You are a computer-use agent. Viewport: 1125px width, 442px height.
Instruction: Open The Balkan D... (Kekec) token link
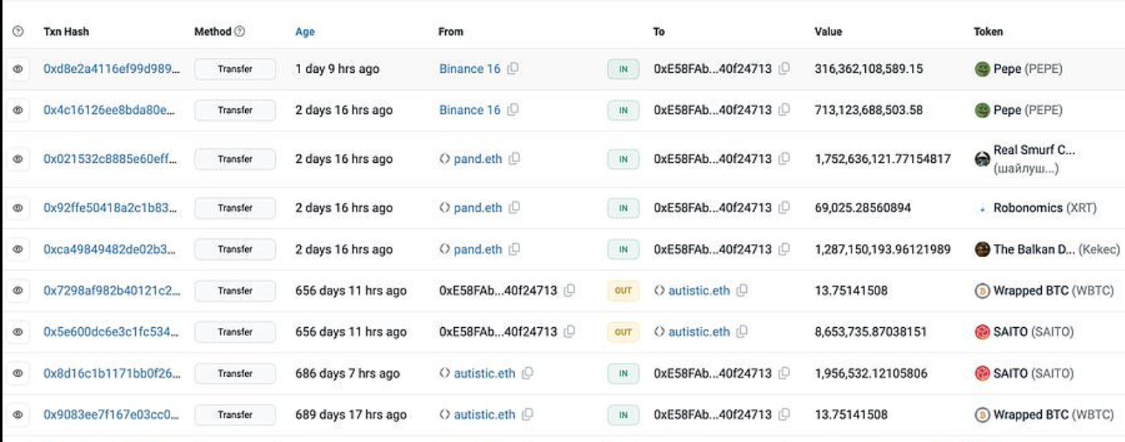[1056, 249]
